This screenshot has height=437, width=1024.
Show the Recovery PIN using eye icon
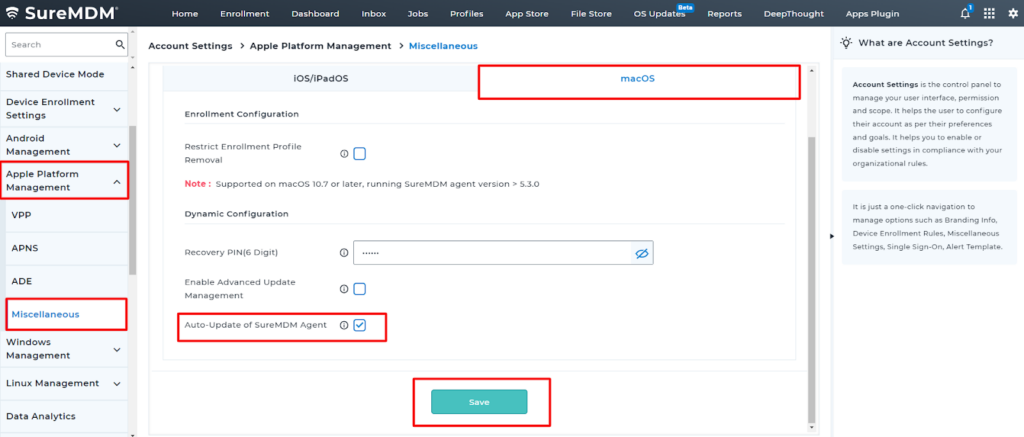(642, 254)
